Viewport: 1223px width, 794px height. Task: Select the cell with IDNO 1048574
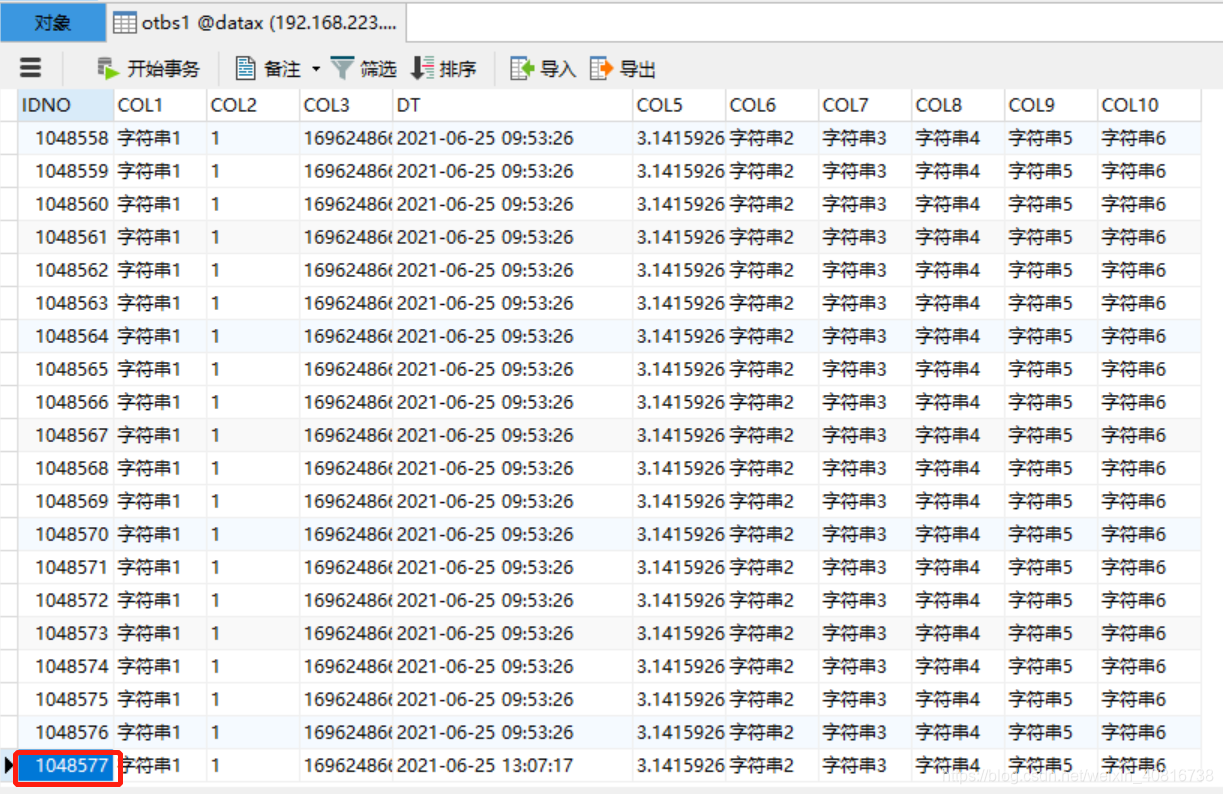click(x=66, y=666)
